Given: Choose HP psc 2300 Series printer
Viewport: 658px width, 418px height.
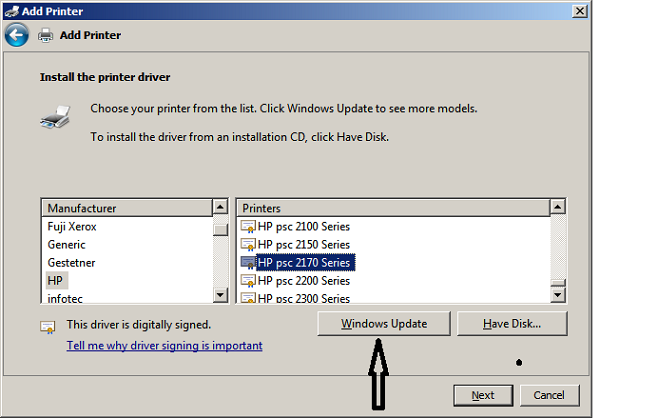Looking at the screenshot, I should pos(303,298).
